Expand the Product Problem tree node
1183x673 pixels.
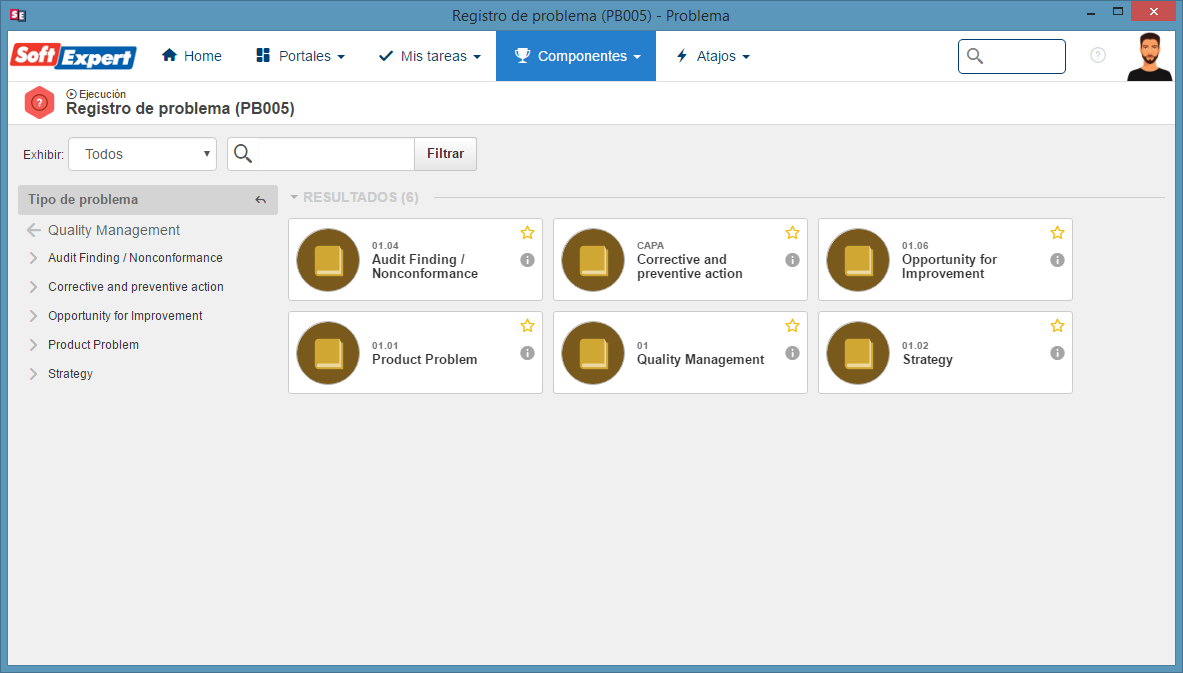(33, 345)
